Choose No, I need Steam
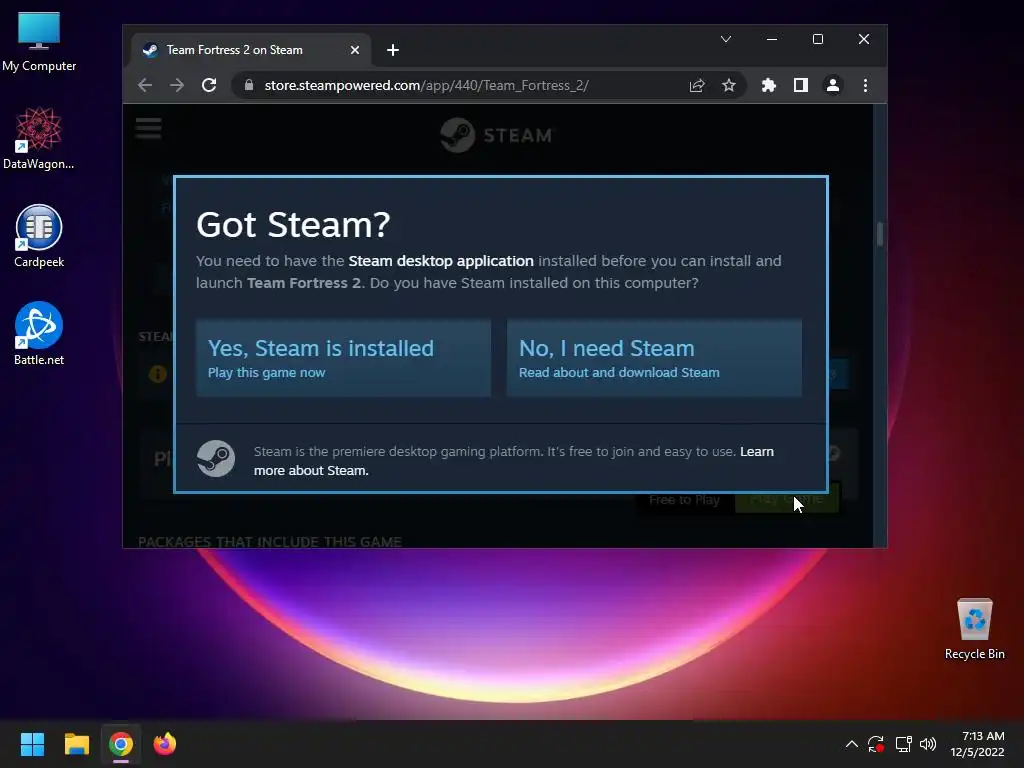The image size is (1024, 768). [654, 358]
